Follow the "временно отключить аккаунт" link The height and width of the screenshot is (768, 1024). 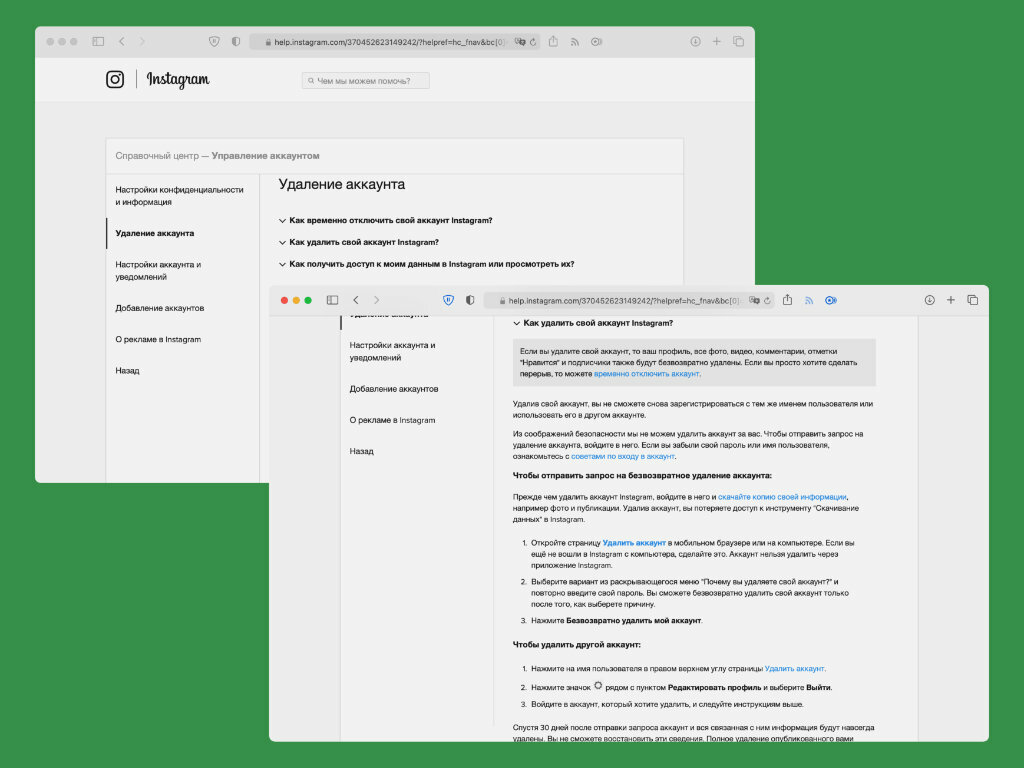coord(647,374)
